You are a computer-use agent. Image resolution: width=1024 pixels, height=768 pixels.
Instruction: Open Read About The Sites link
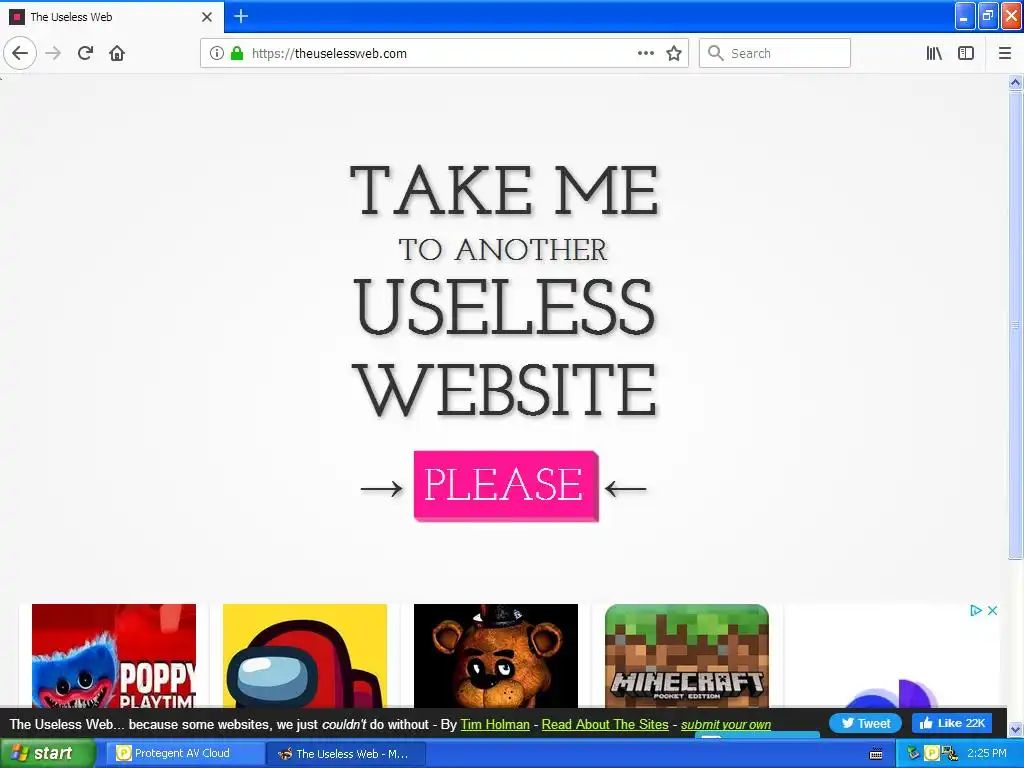pos(605,724)
